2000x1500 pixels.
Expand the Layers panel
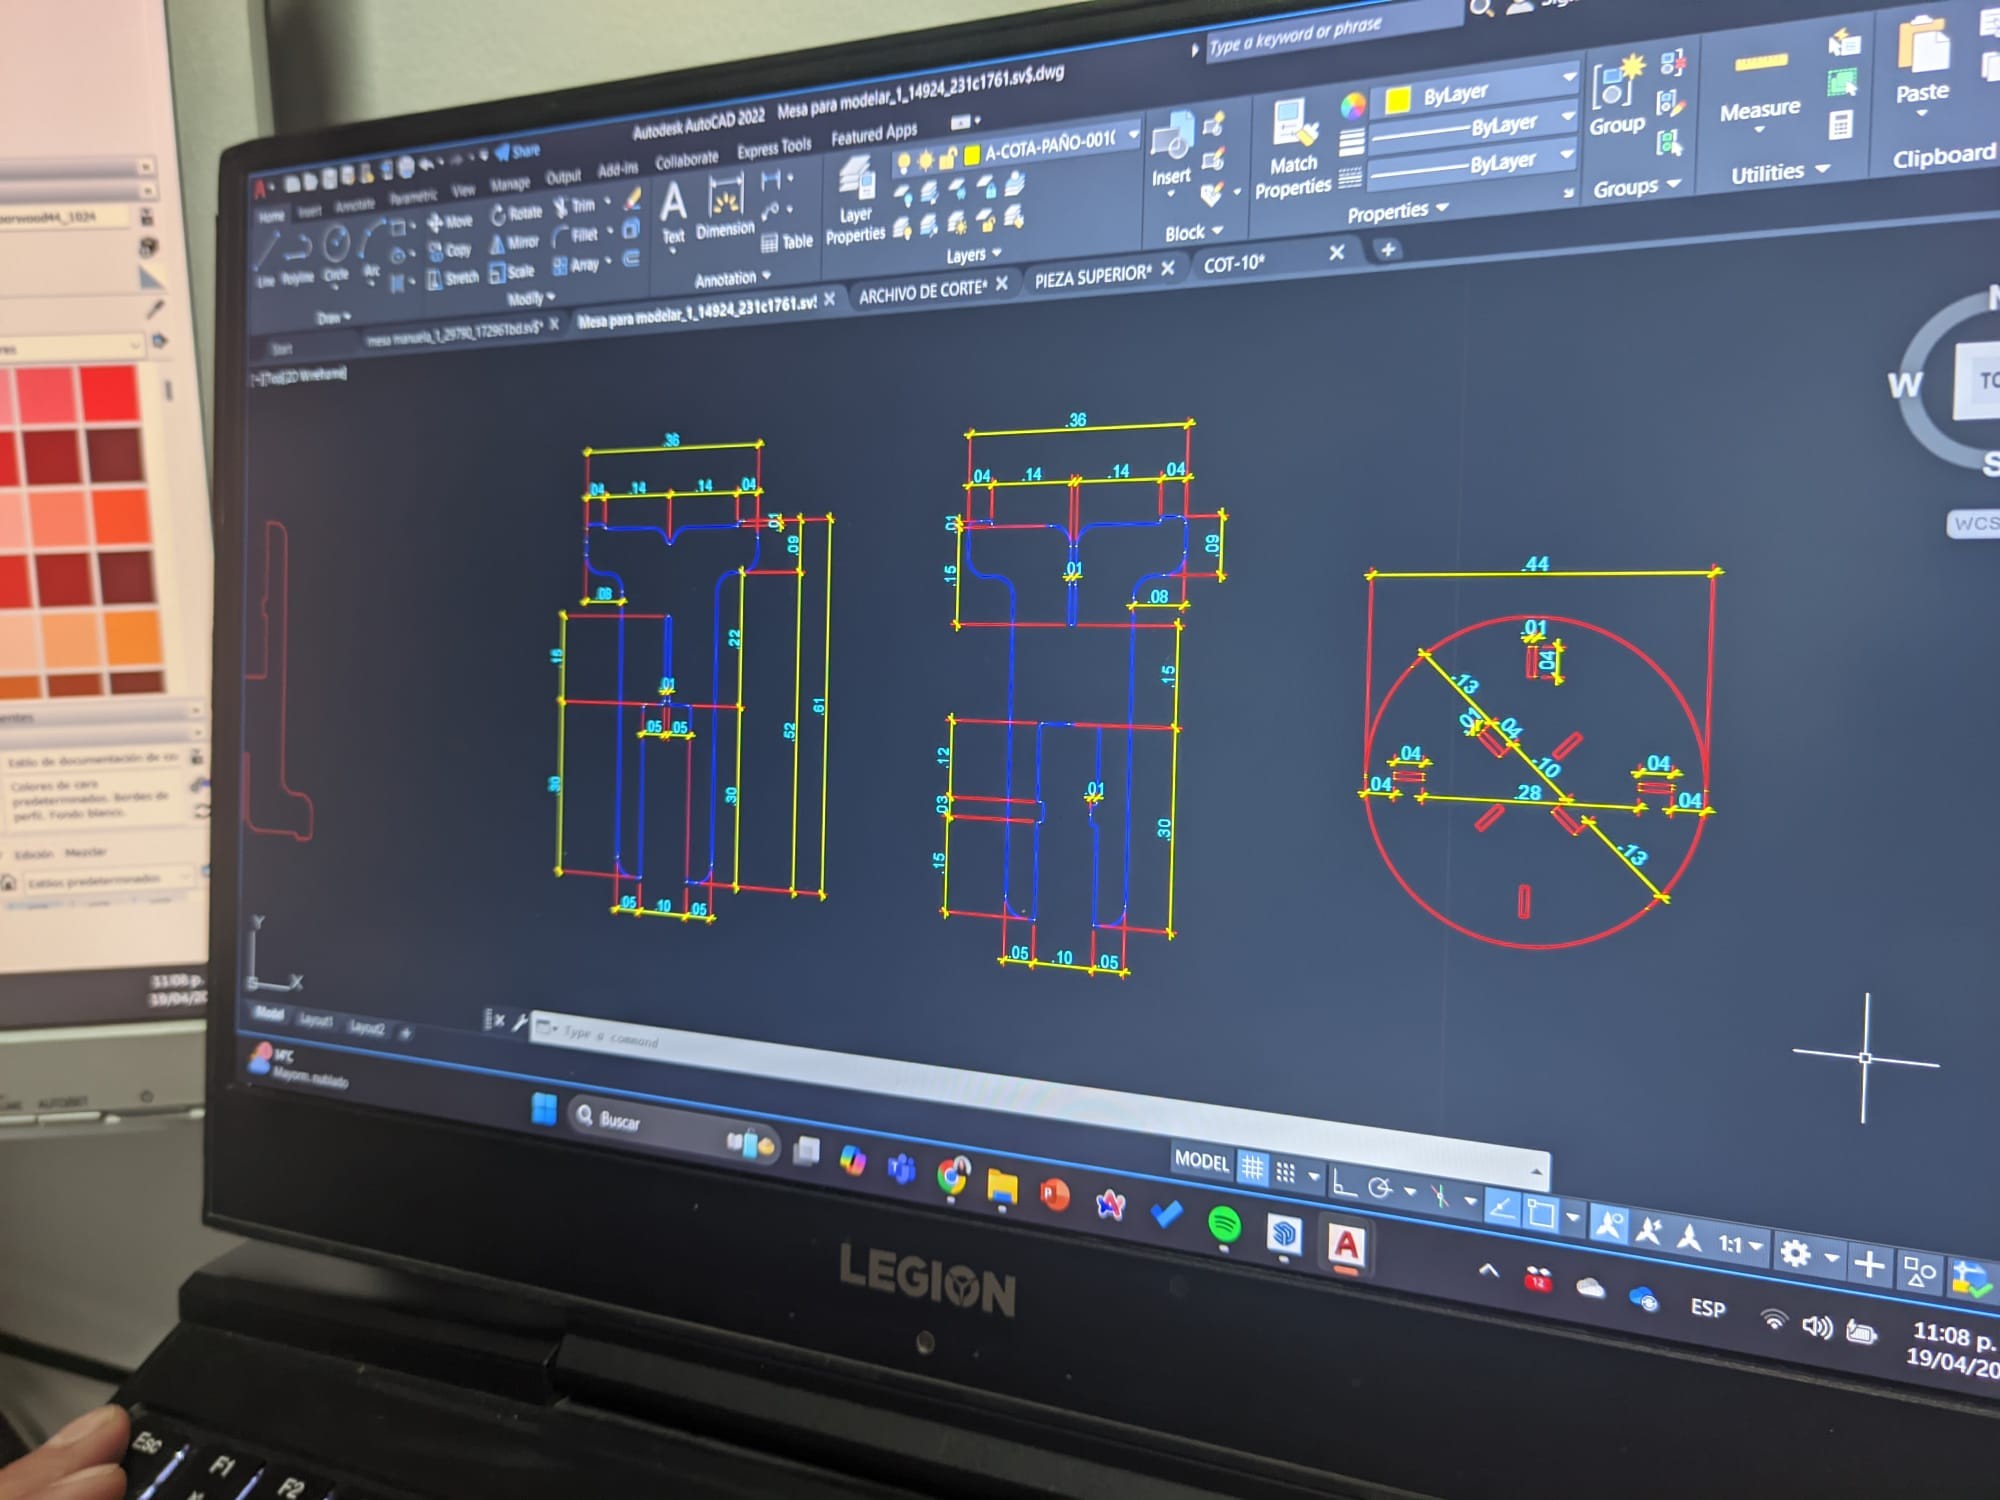point(972,255)
